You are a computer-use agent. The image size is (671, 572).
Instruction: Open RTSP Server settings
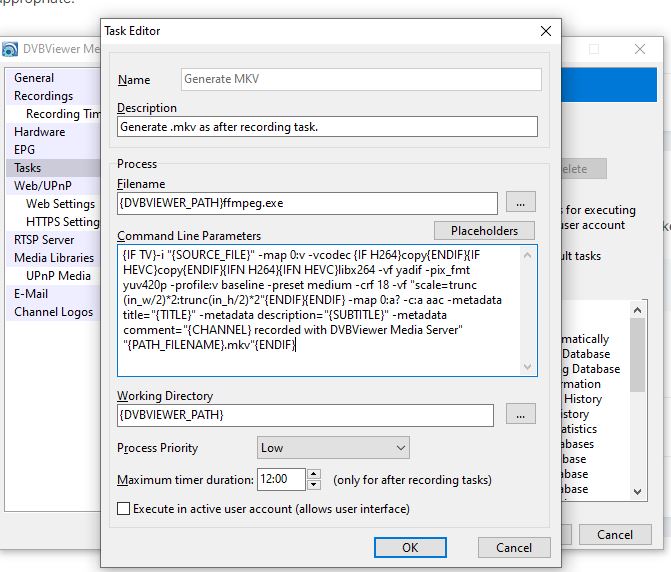44,240
